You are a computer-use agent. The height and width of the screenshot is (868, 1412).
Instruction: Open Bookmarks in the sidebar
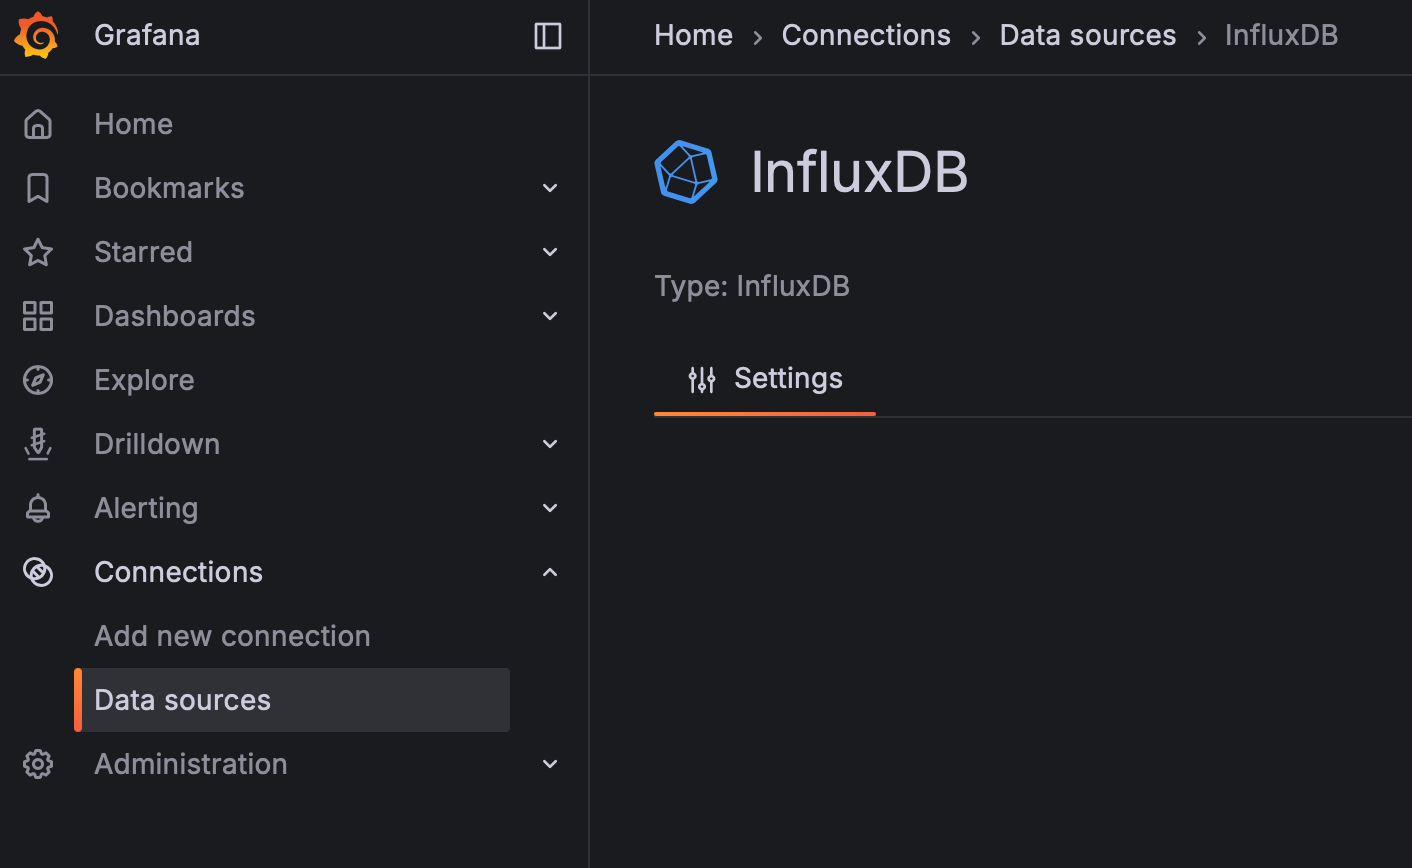[x=169, y=188]
